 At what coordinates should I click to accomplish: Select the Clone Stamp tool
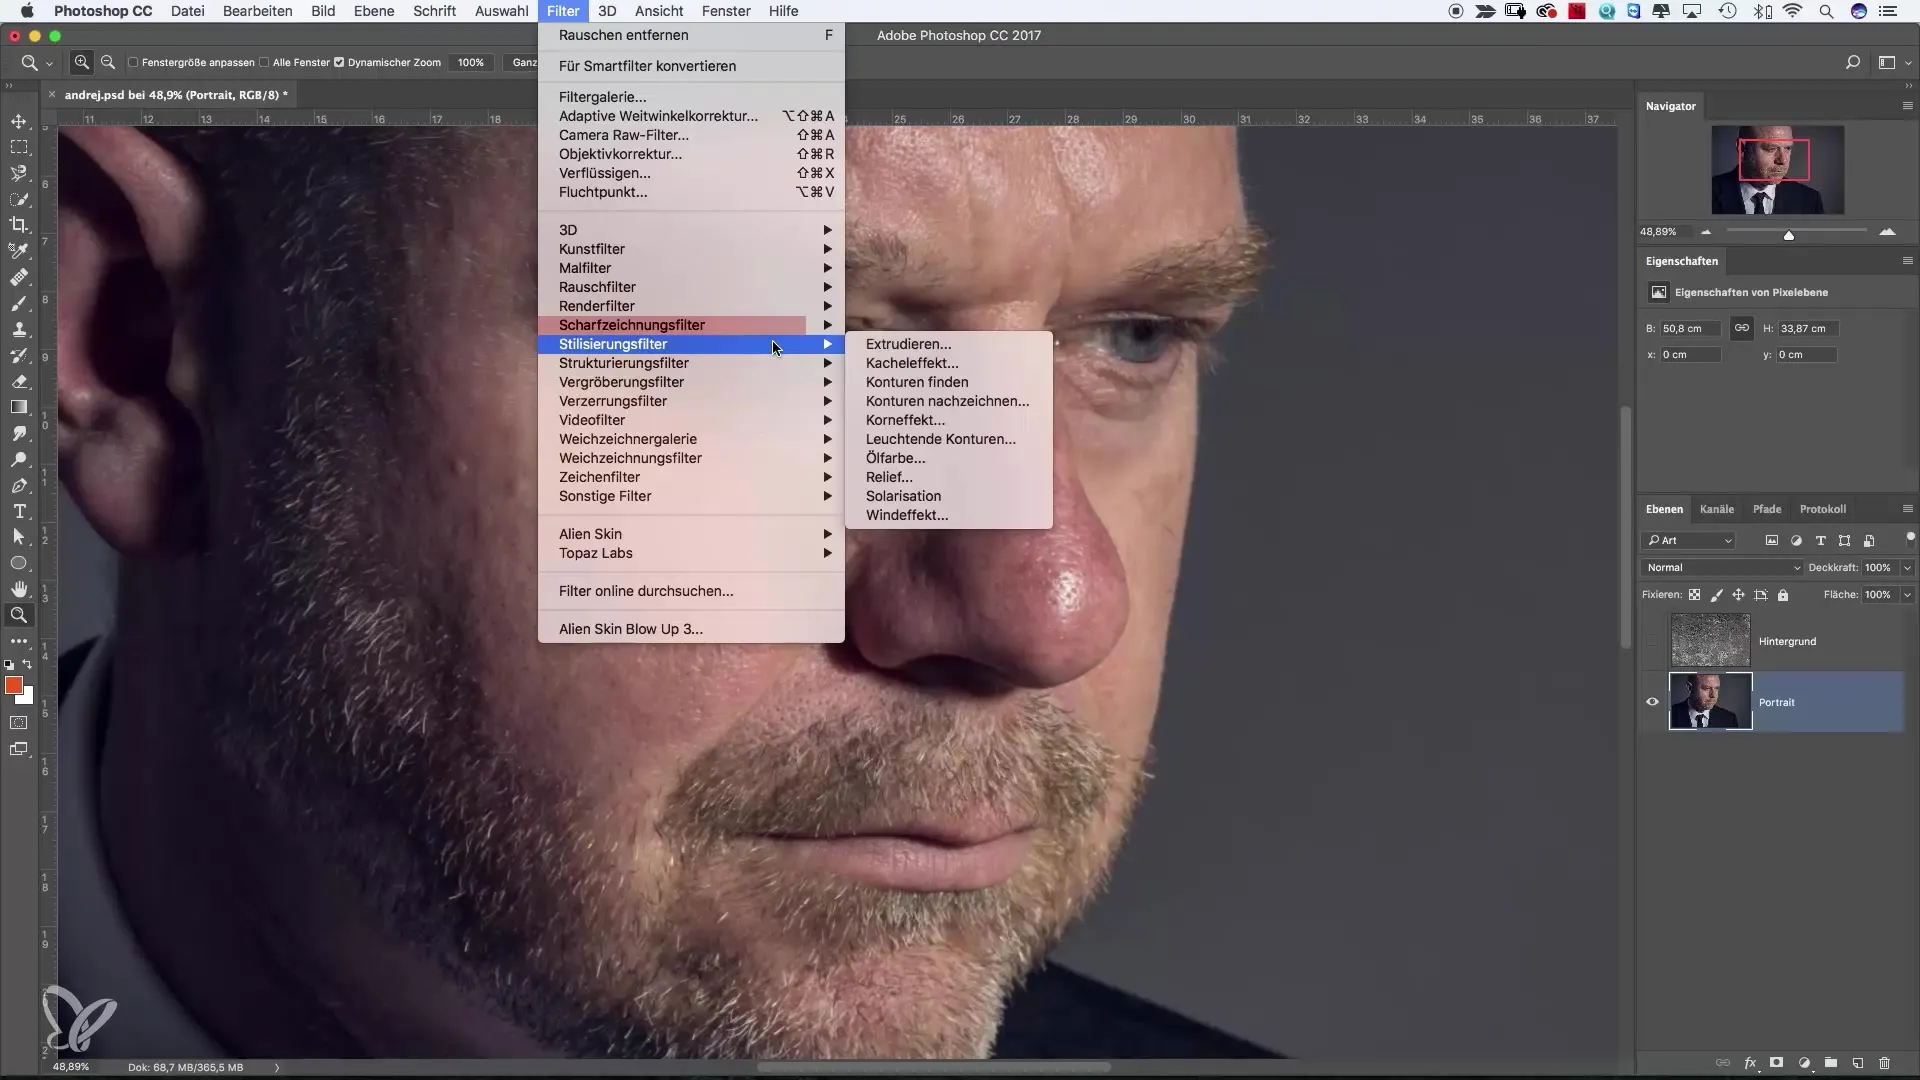[x=19, y=329]
